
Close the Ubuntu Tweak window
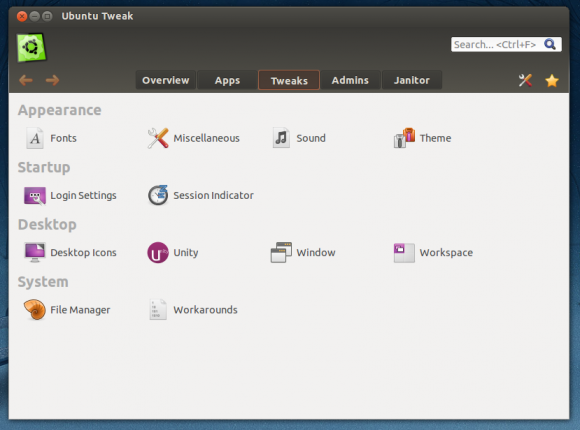(x=22, y=16)
